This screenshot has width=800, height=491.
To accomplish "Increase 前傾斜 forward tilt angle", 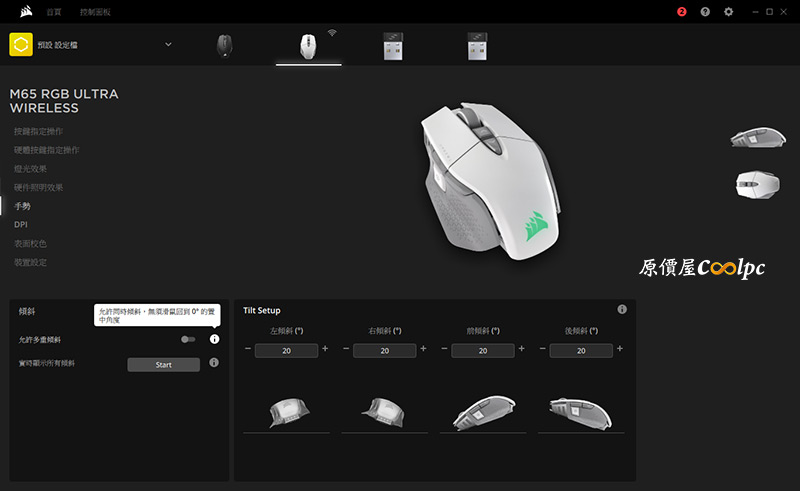I will (x=521, y=349).
